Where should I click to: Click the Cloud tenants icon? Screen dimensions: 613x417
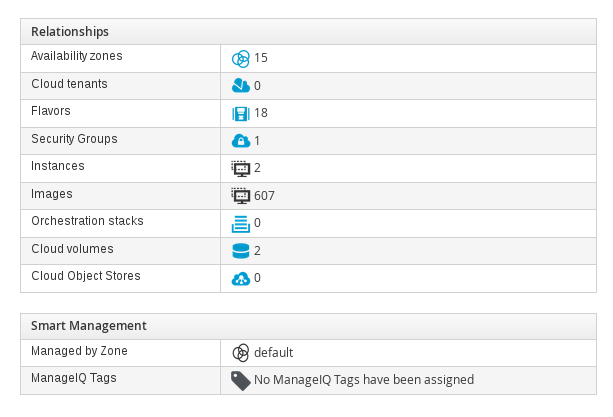[x=240, y=85]
